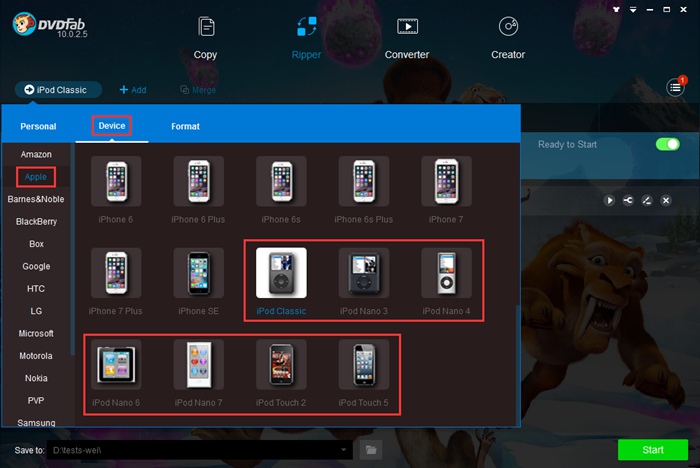
Task: Select the iPod Classic profile
Action: pos(281,282)
